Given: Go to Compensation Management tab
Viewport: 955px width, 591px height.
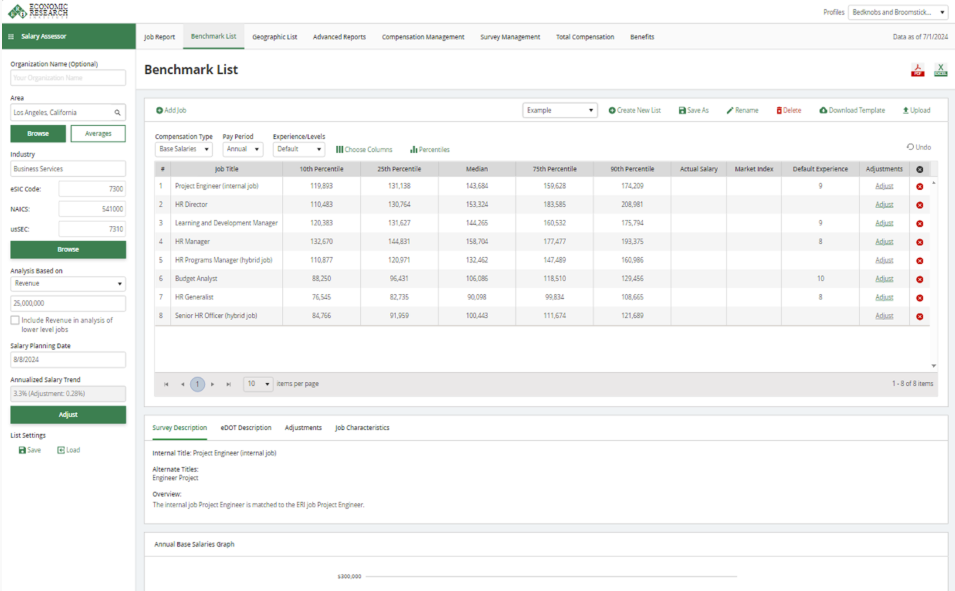Looking at the screenshot, I should point(423,37).
